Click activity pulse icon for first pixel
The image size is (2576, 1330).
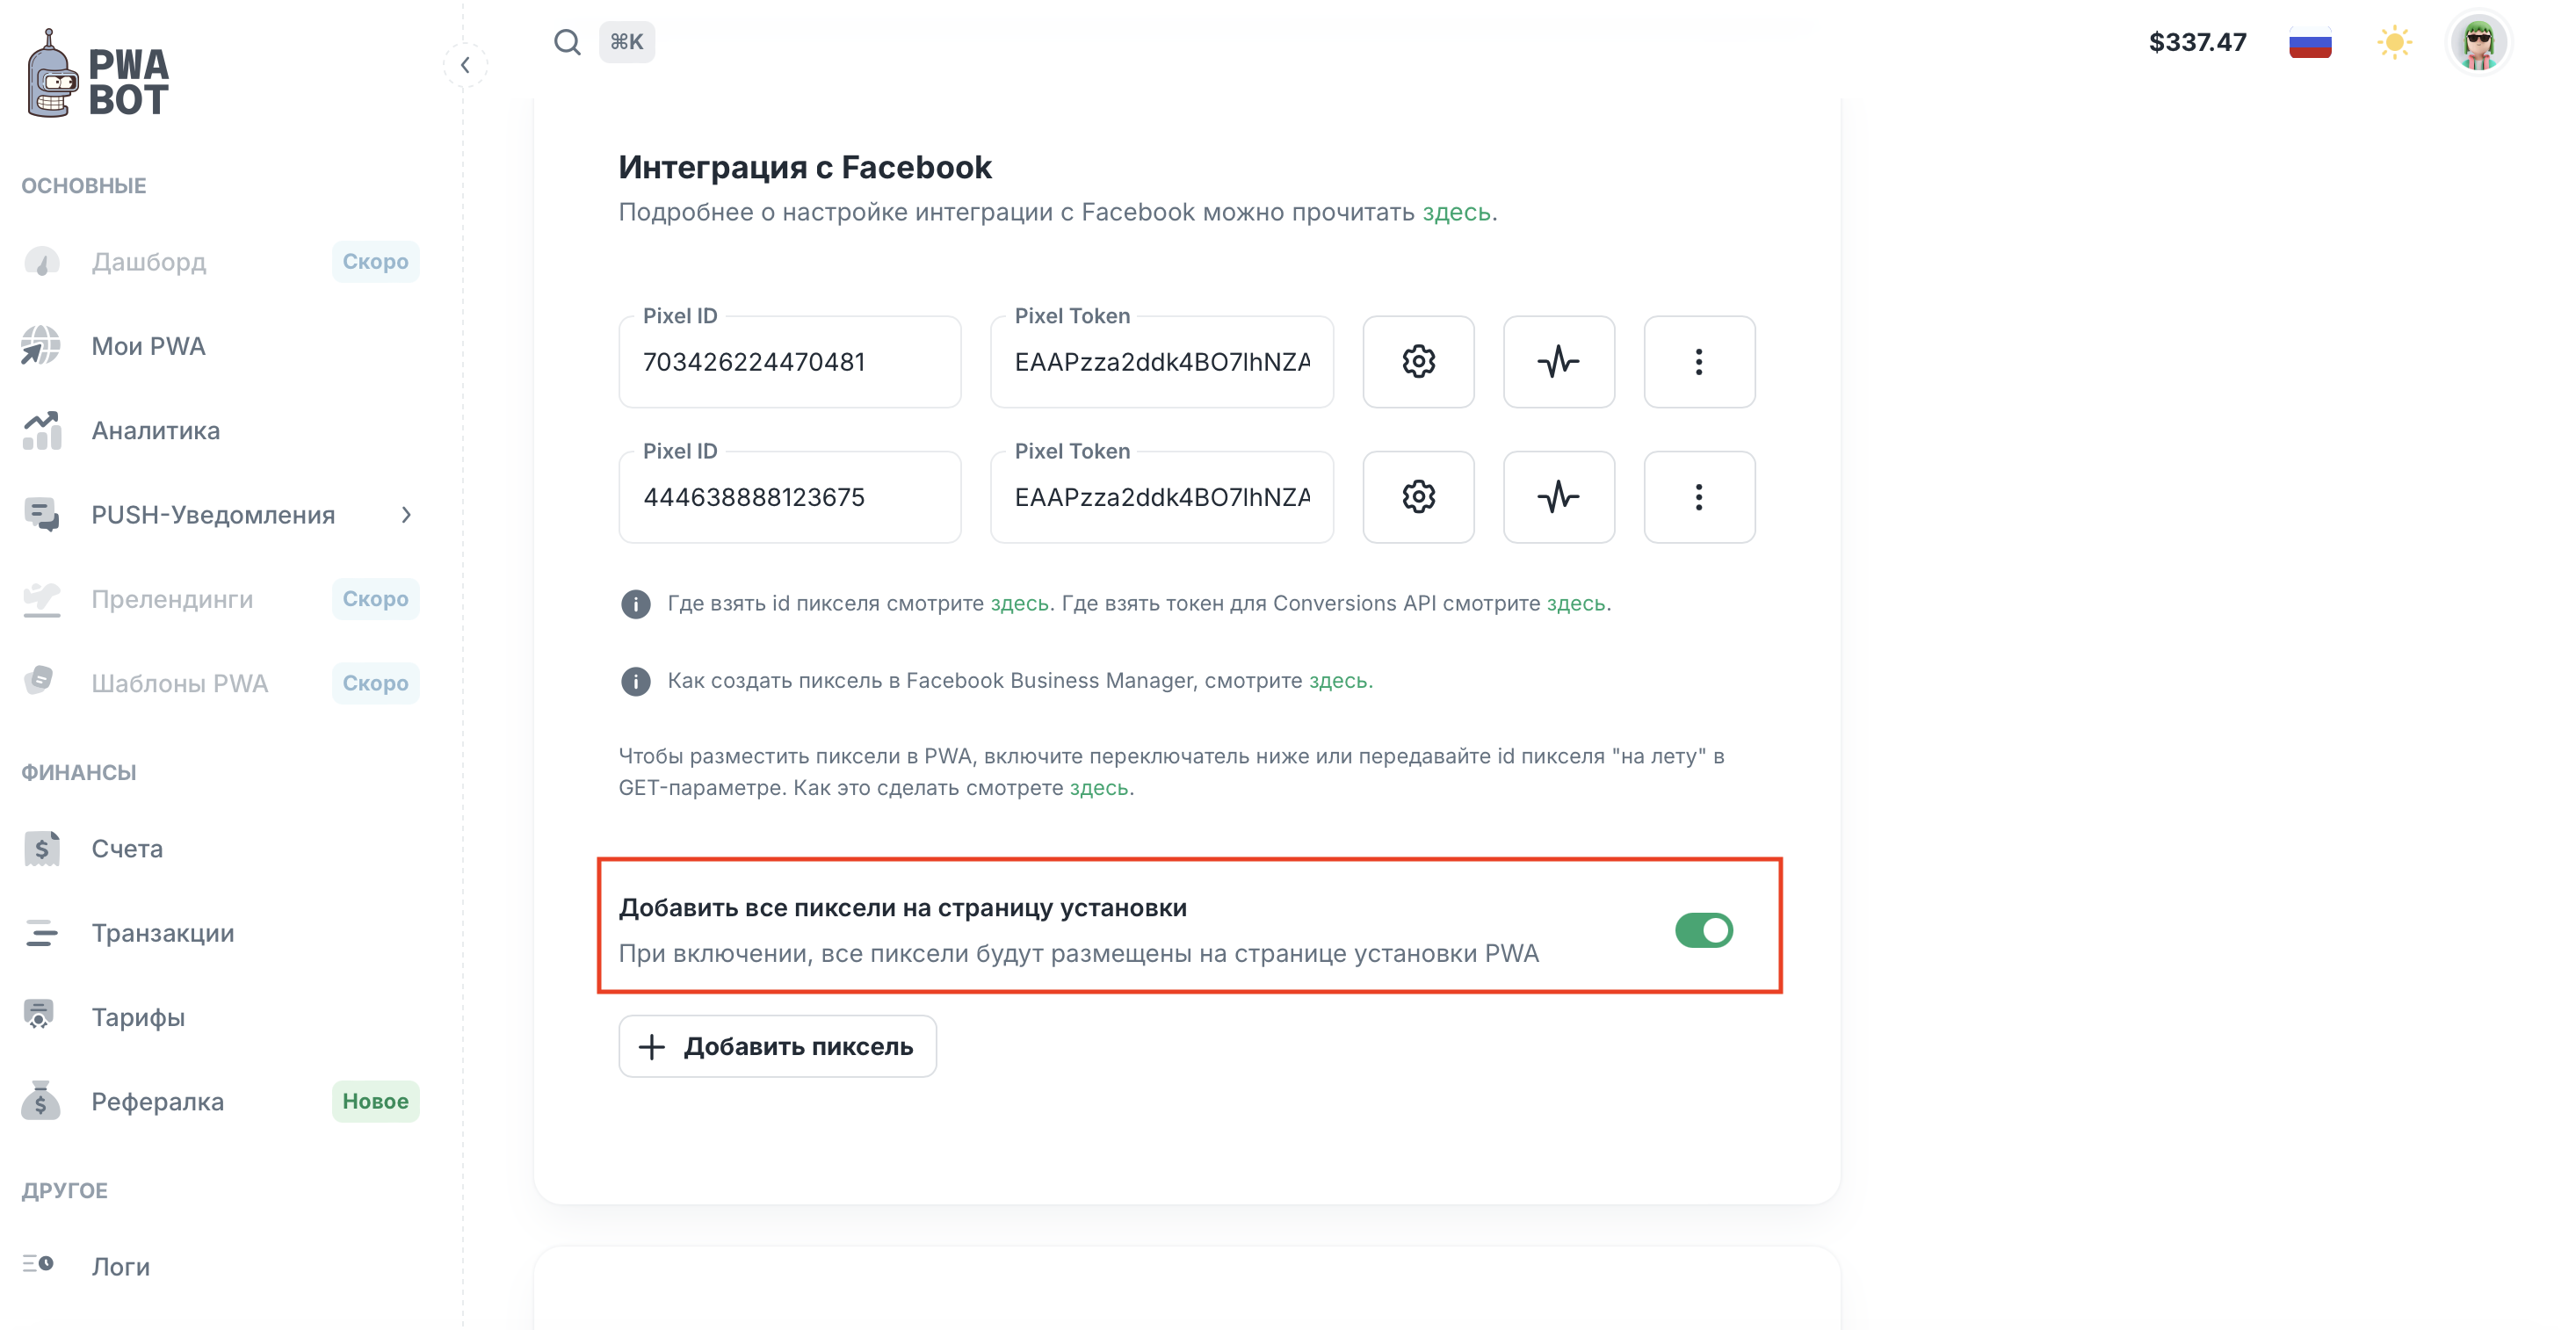tap(1558, 362)
